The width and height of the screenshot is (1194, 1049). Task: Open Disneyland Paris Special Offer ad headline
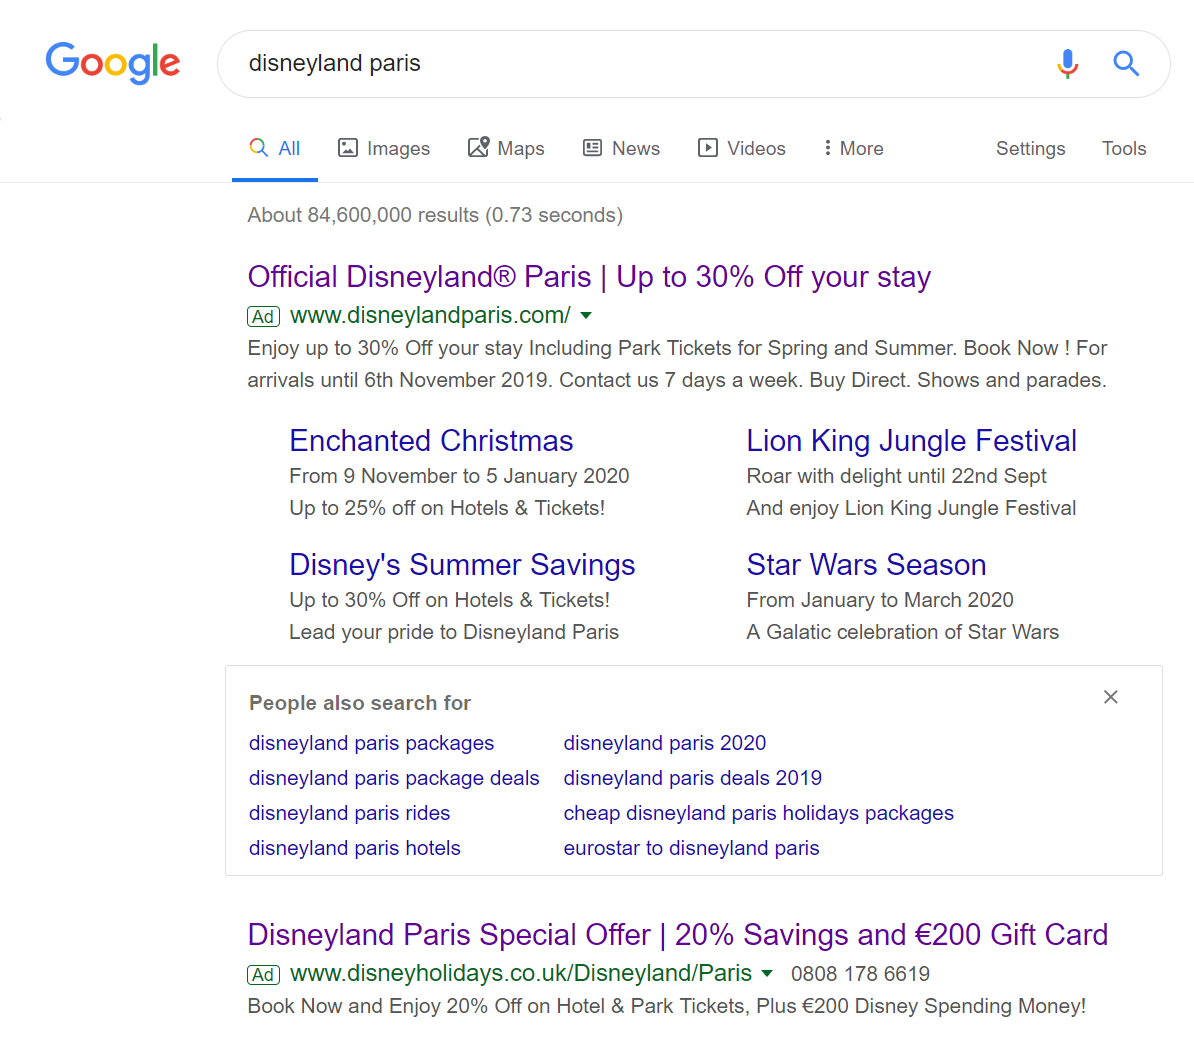(x=678, y=935)
